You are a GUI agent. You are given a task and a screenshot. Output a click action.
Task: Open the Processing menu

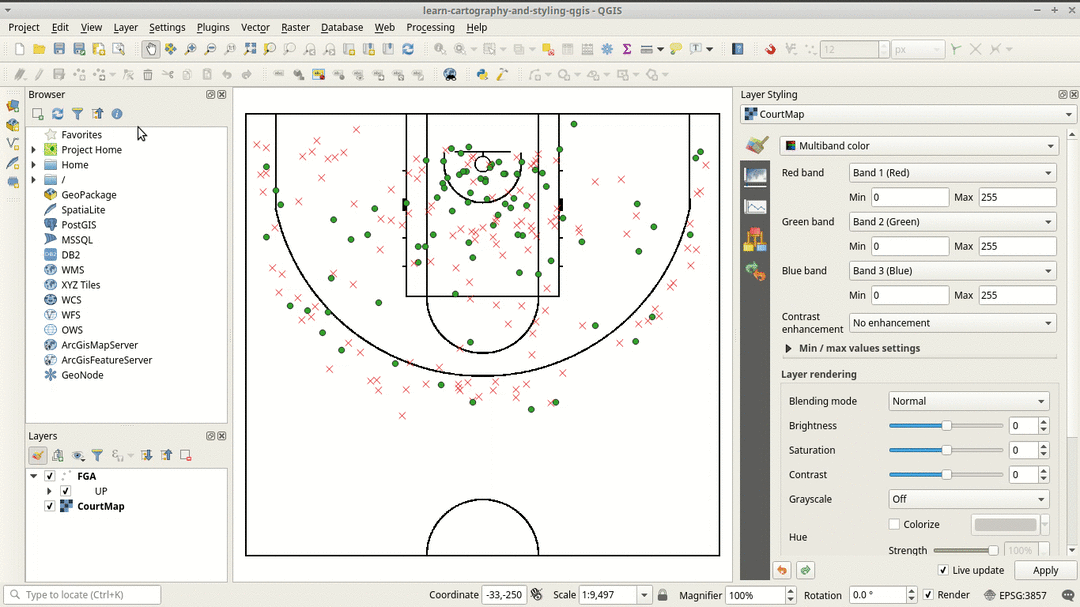430,27
